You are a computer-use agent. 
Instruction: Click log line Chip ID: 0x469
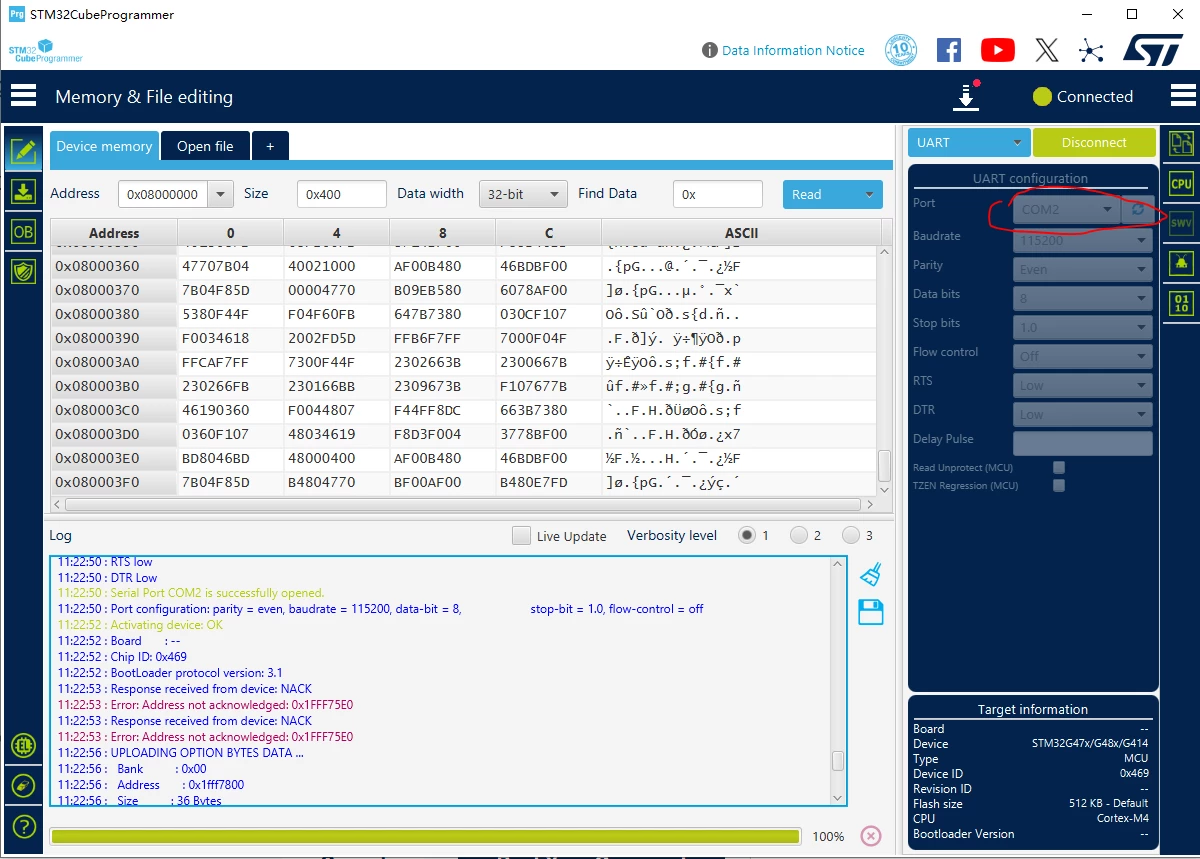point(122,657)
